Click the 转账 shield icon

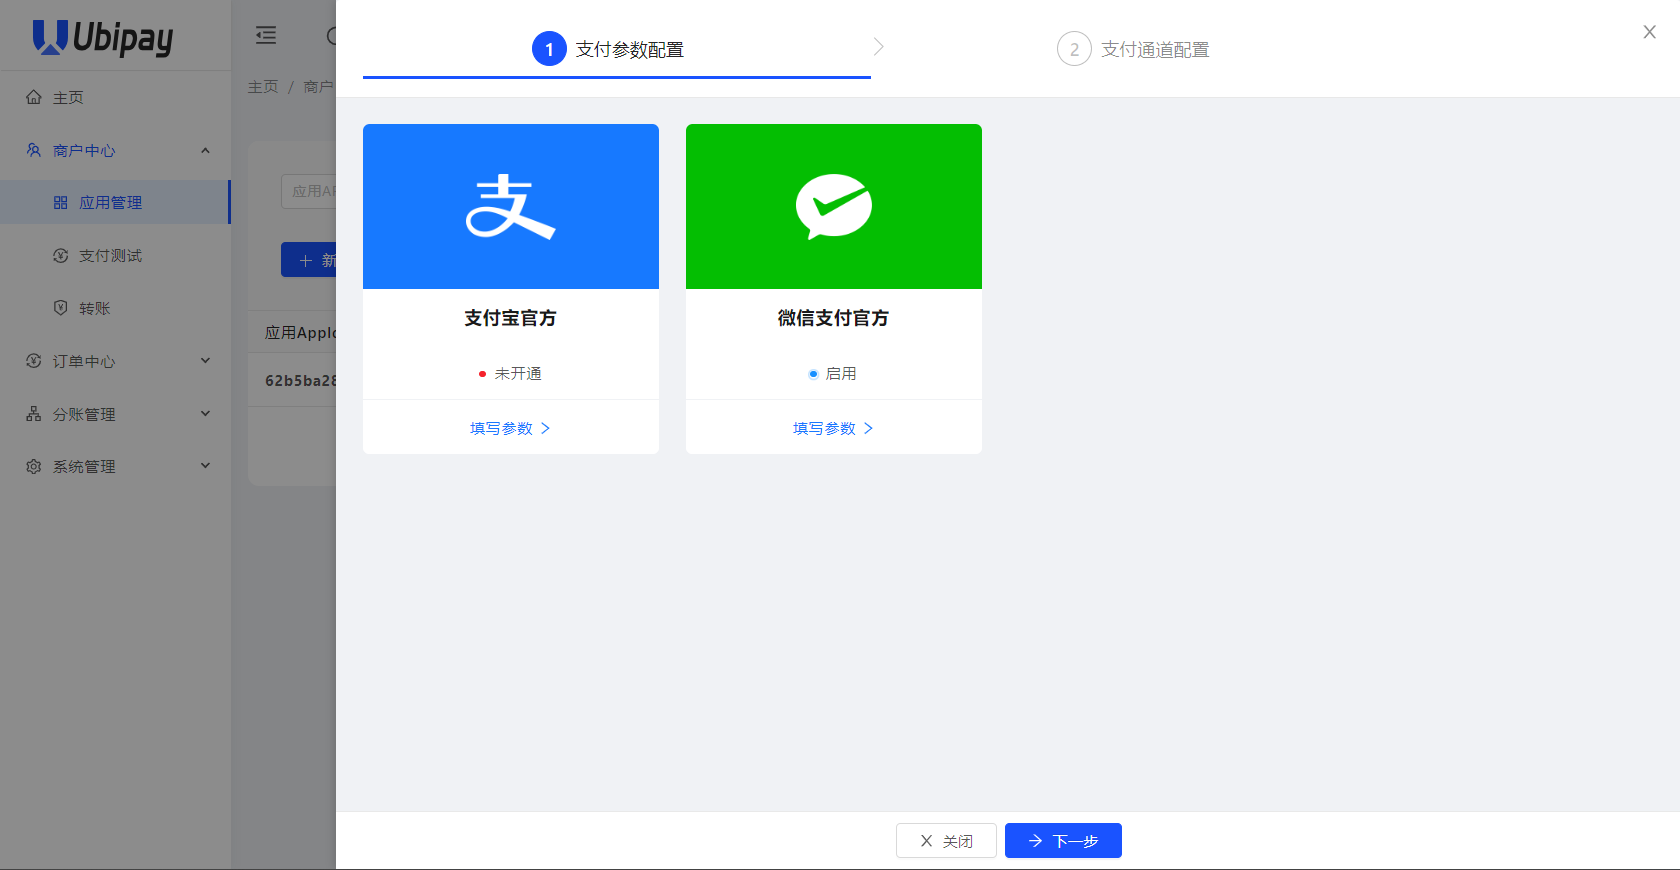click(x=61, y=308)
